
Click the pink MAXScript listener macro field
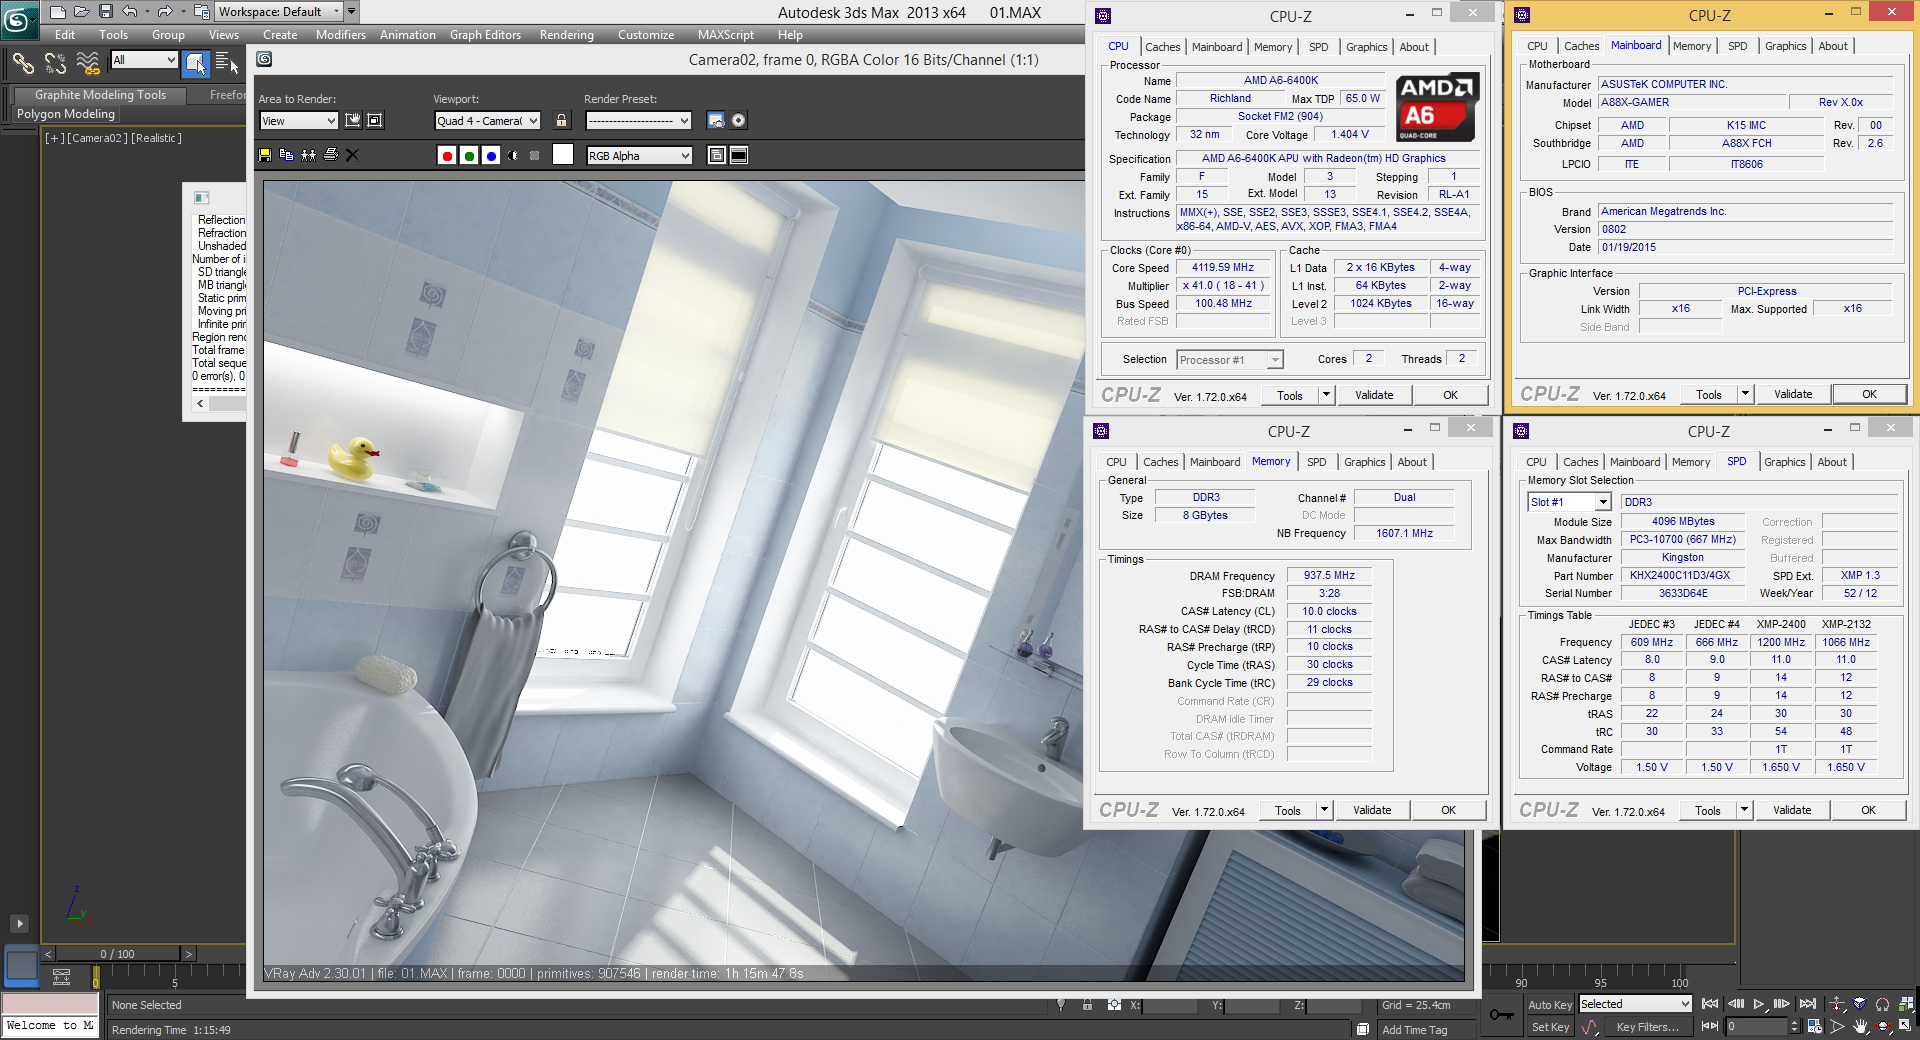(50, 1004)
